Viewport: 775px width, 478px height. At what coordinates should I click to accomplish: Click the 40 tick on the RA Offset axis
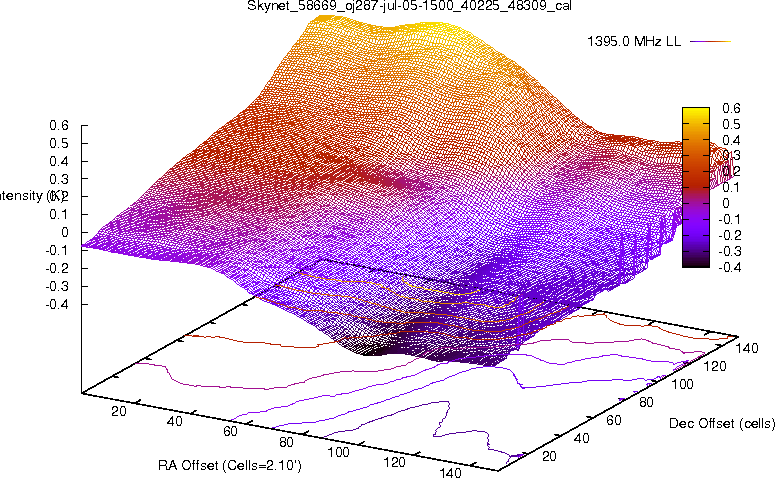(174, 421)
